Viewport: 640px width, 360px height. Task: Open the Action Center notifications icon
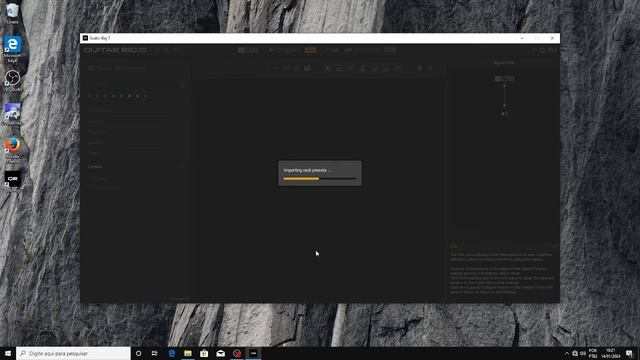click(629, 353)
